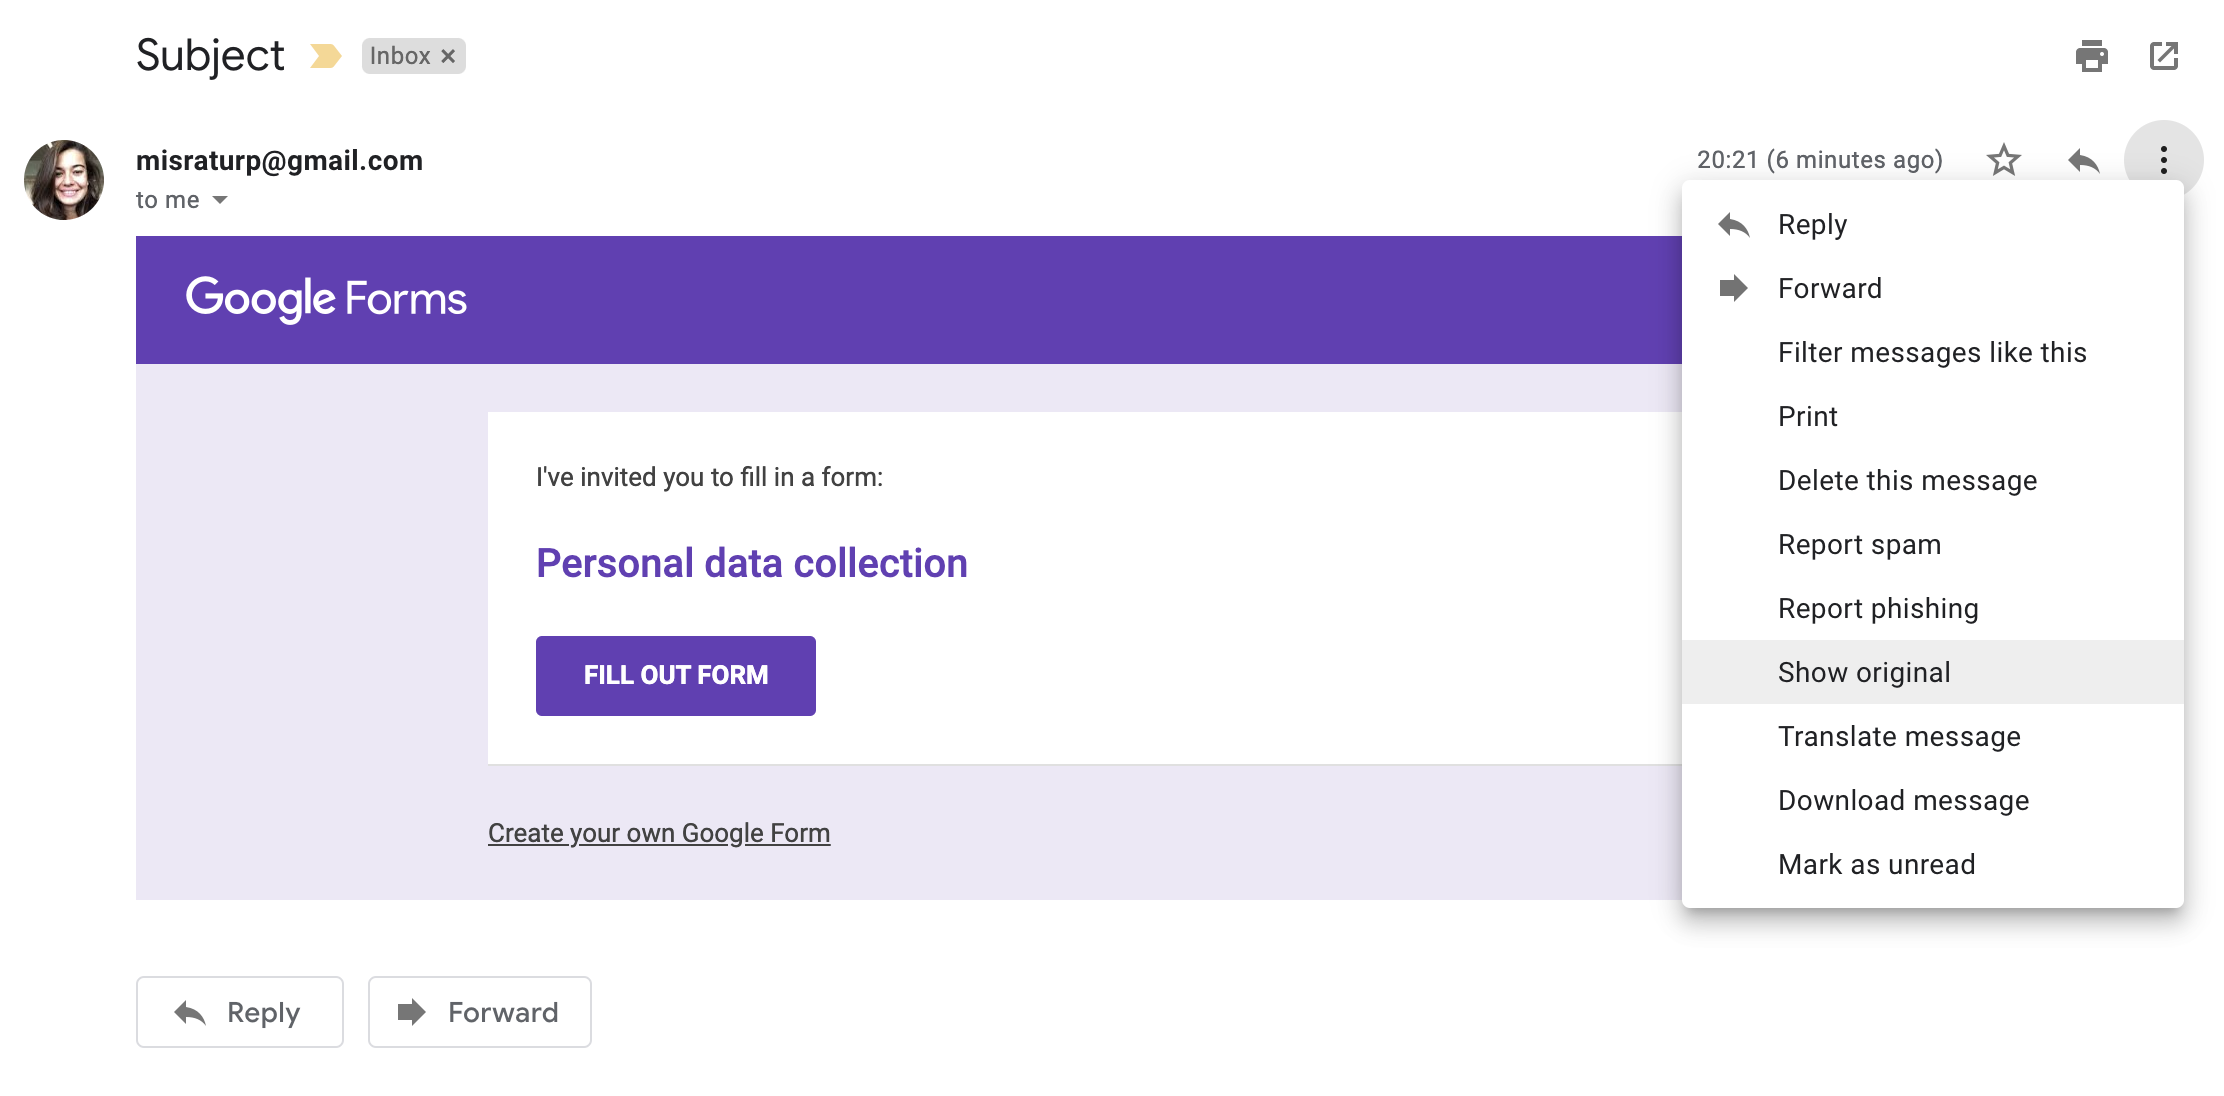Click the three-dot More options button
This screenshot has height=1096, width=2224.
[x=2163, y=160]
